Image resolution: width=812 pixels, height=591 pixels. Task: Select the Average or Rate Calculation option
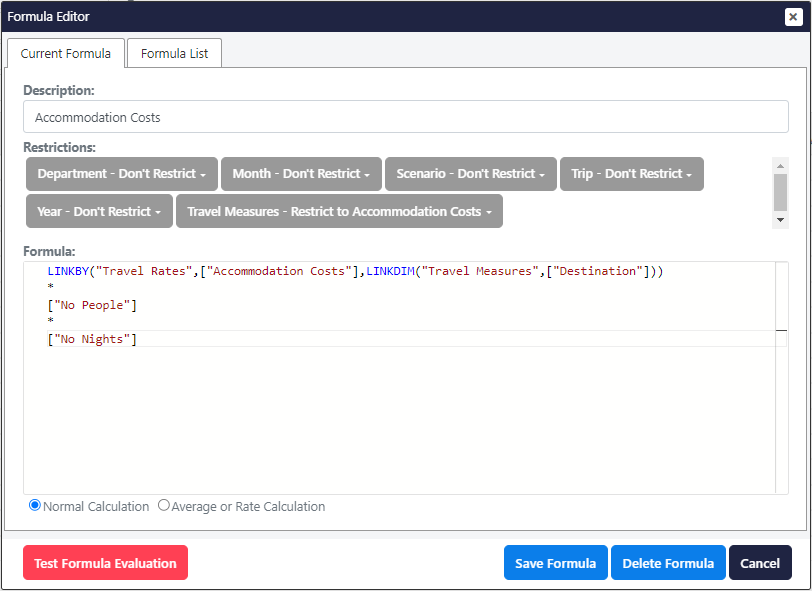point(164,505)
